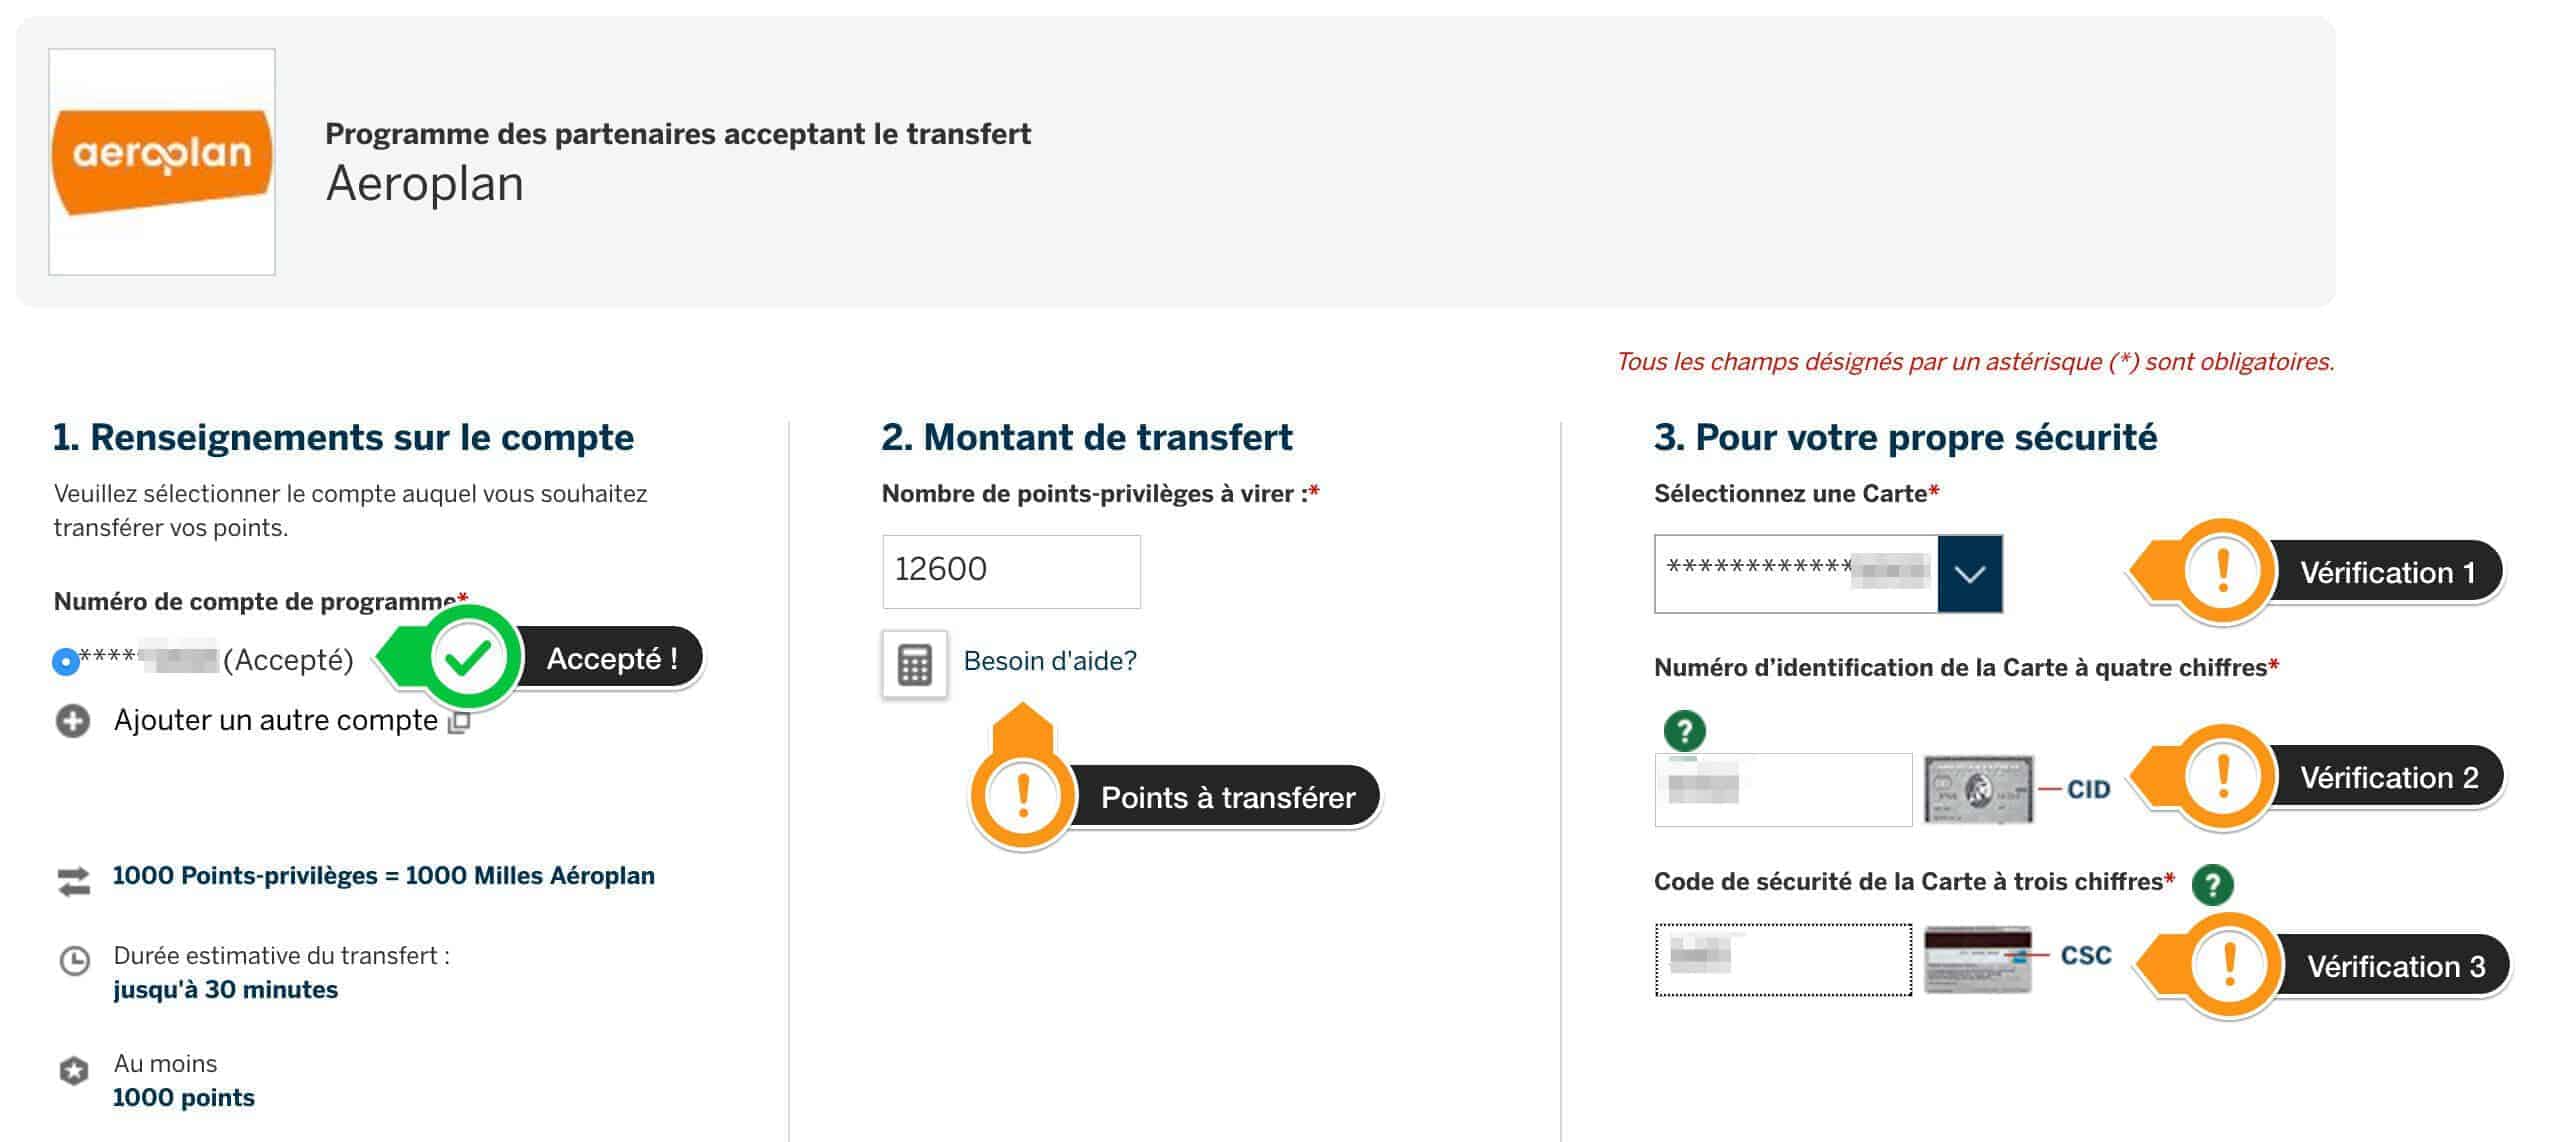Click the points transfer amount field
Viewport: 2556px width, 1142px height.
pos(1010,571)
